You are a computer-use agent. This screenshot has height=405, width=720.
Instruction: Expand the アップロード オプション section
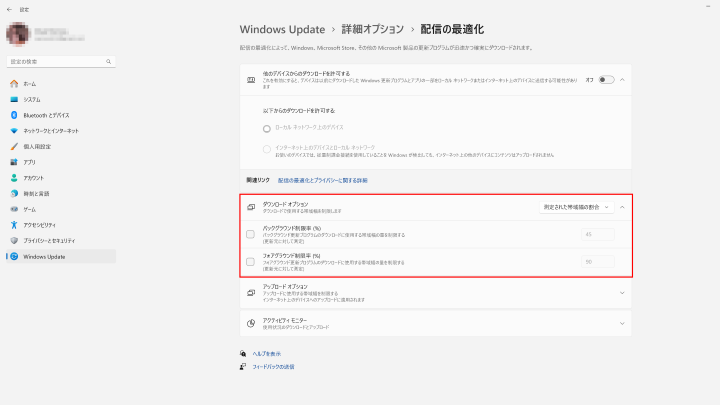pos(622,293)
